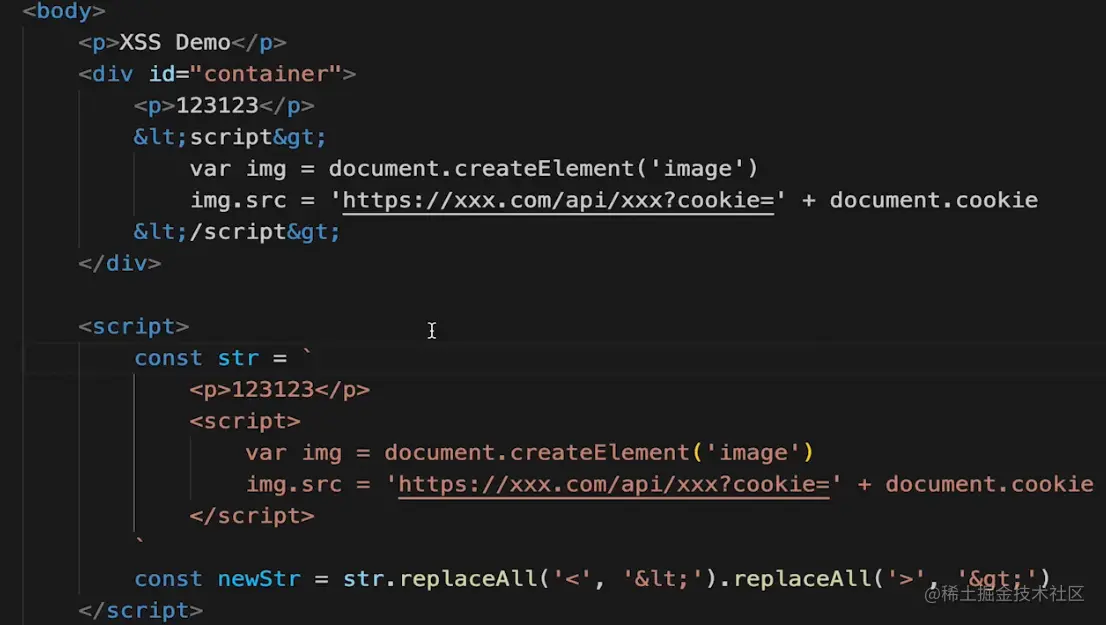1106x625 pixels.
Task: Click the createElement line inside the template string
Action: (x=530, y=453)
